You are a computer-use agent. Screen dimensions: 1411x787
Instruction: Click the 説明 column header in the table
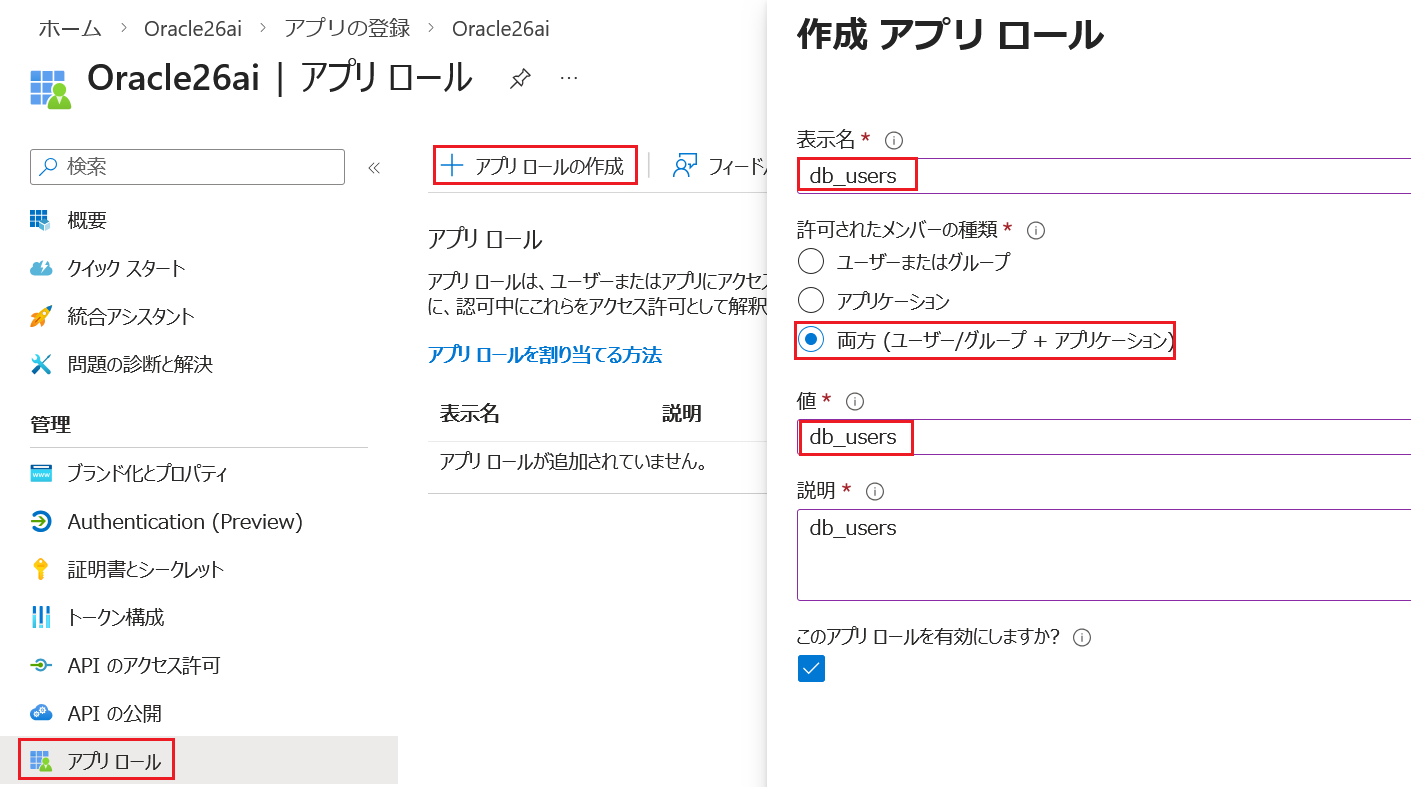(682, 414)
